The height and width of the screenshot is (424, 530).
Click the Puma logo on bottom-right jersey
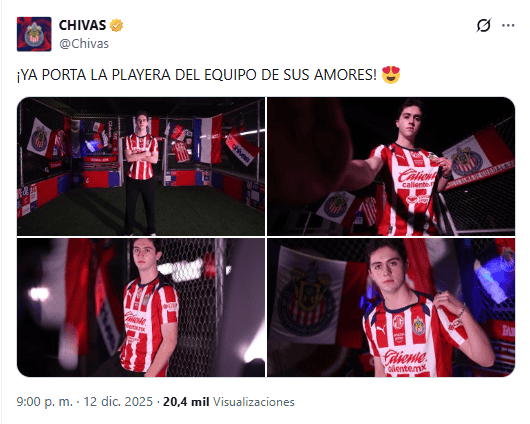[x=381, y=329]
